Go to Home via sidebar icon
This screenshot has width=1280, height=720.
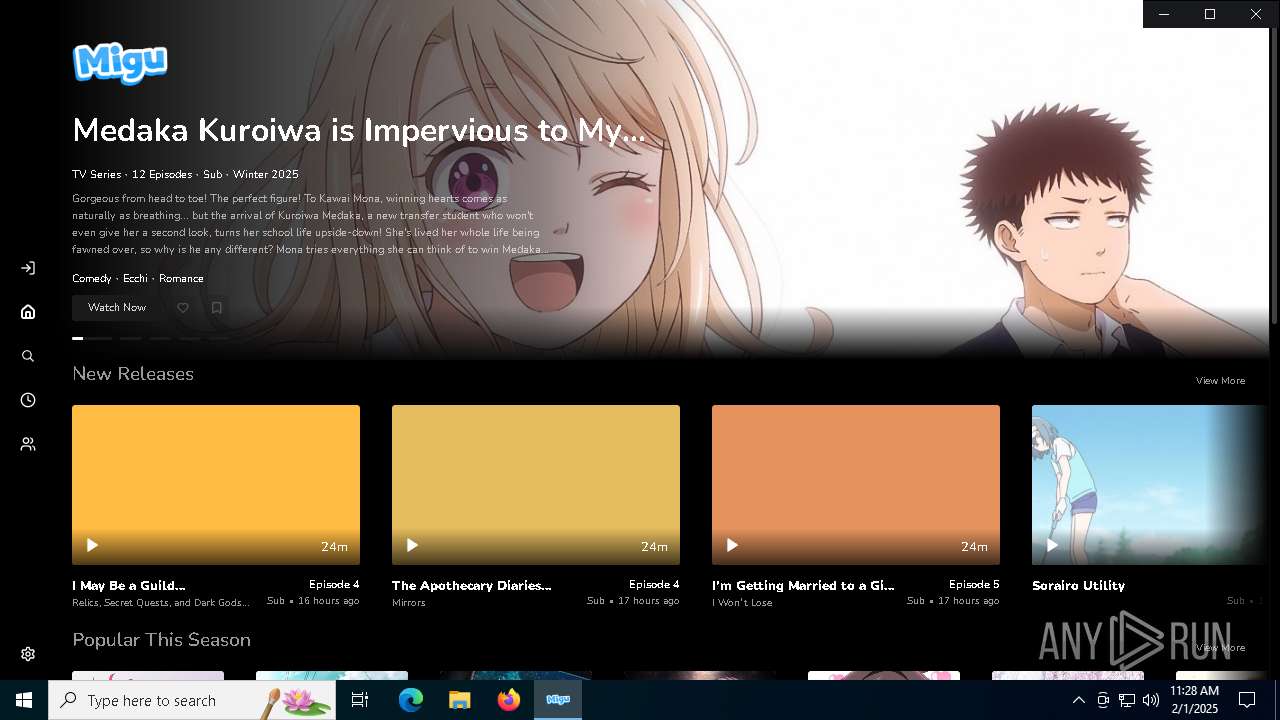[x=28, y=312]
